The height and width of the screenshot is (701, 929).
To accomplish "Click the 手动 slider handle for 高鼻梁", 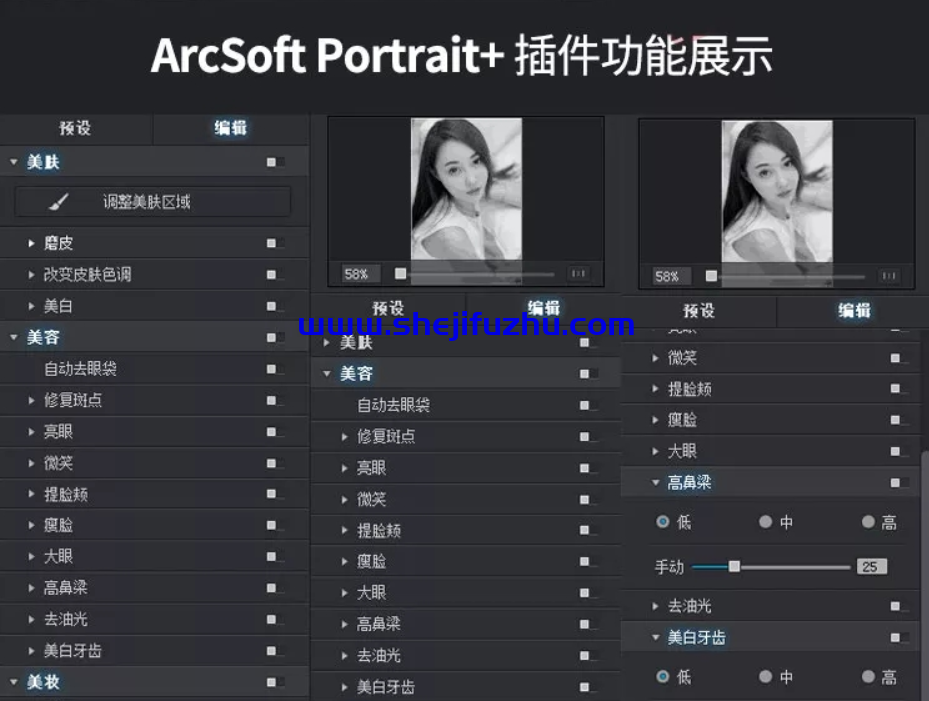I will pos(734,566).
